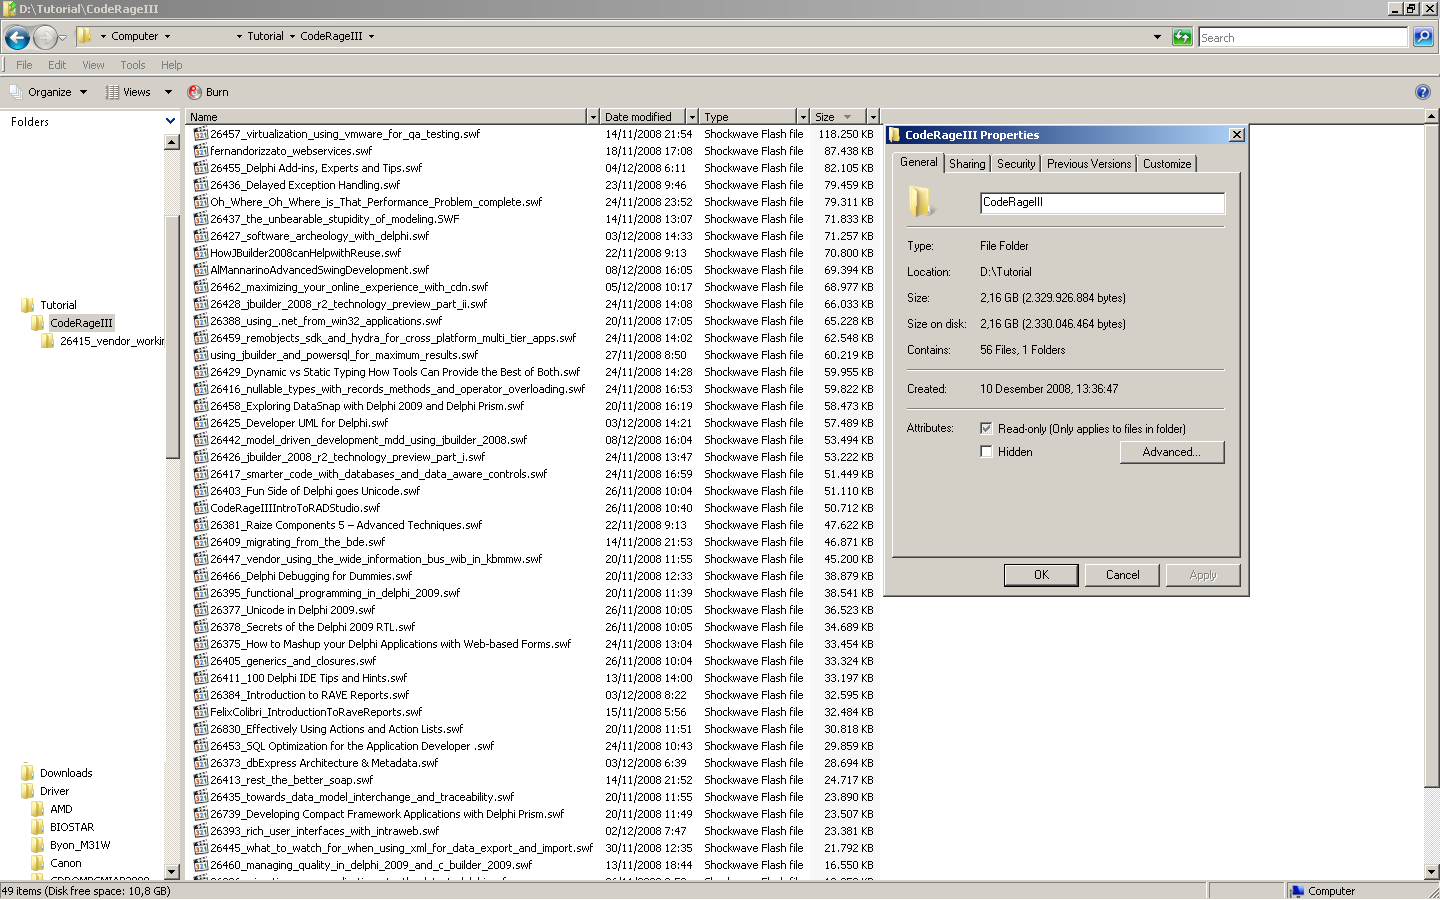Click the icon of 26466_Delphi Debugging for Dummies.swf
1440x900 pixels.
point(201,576)
